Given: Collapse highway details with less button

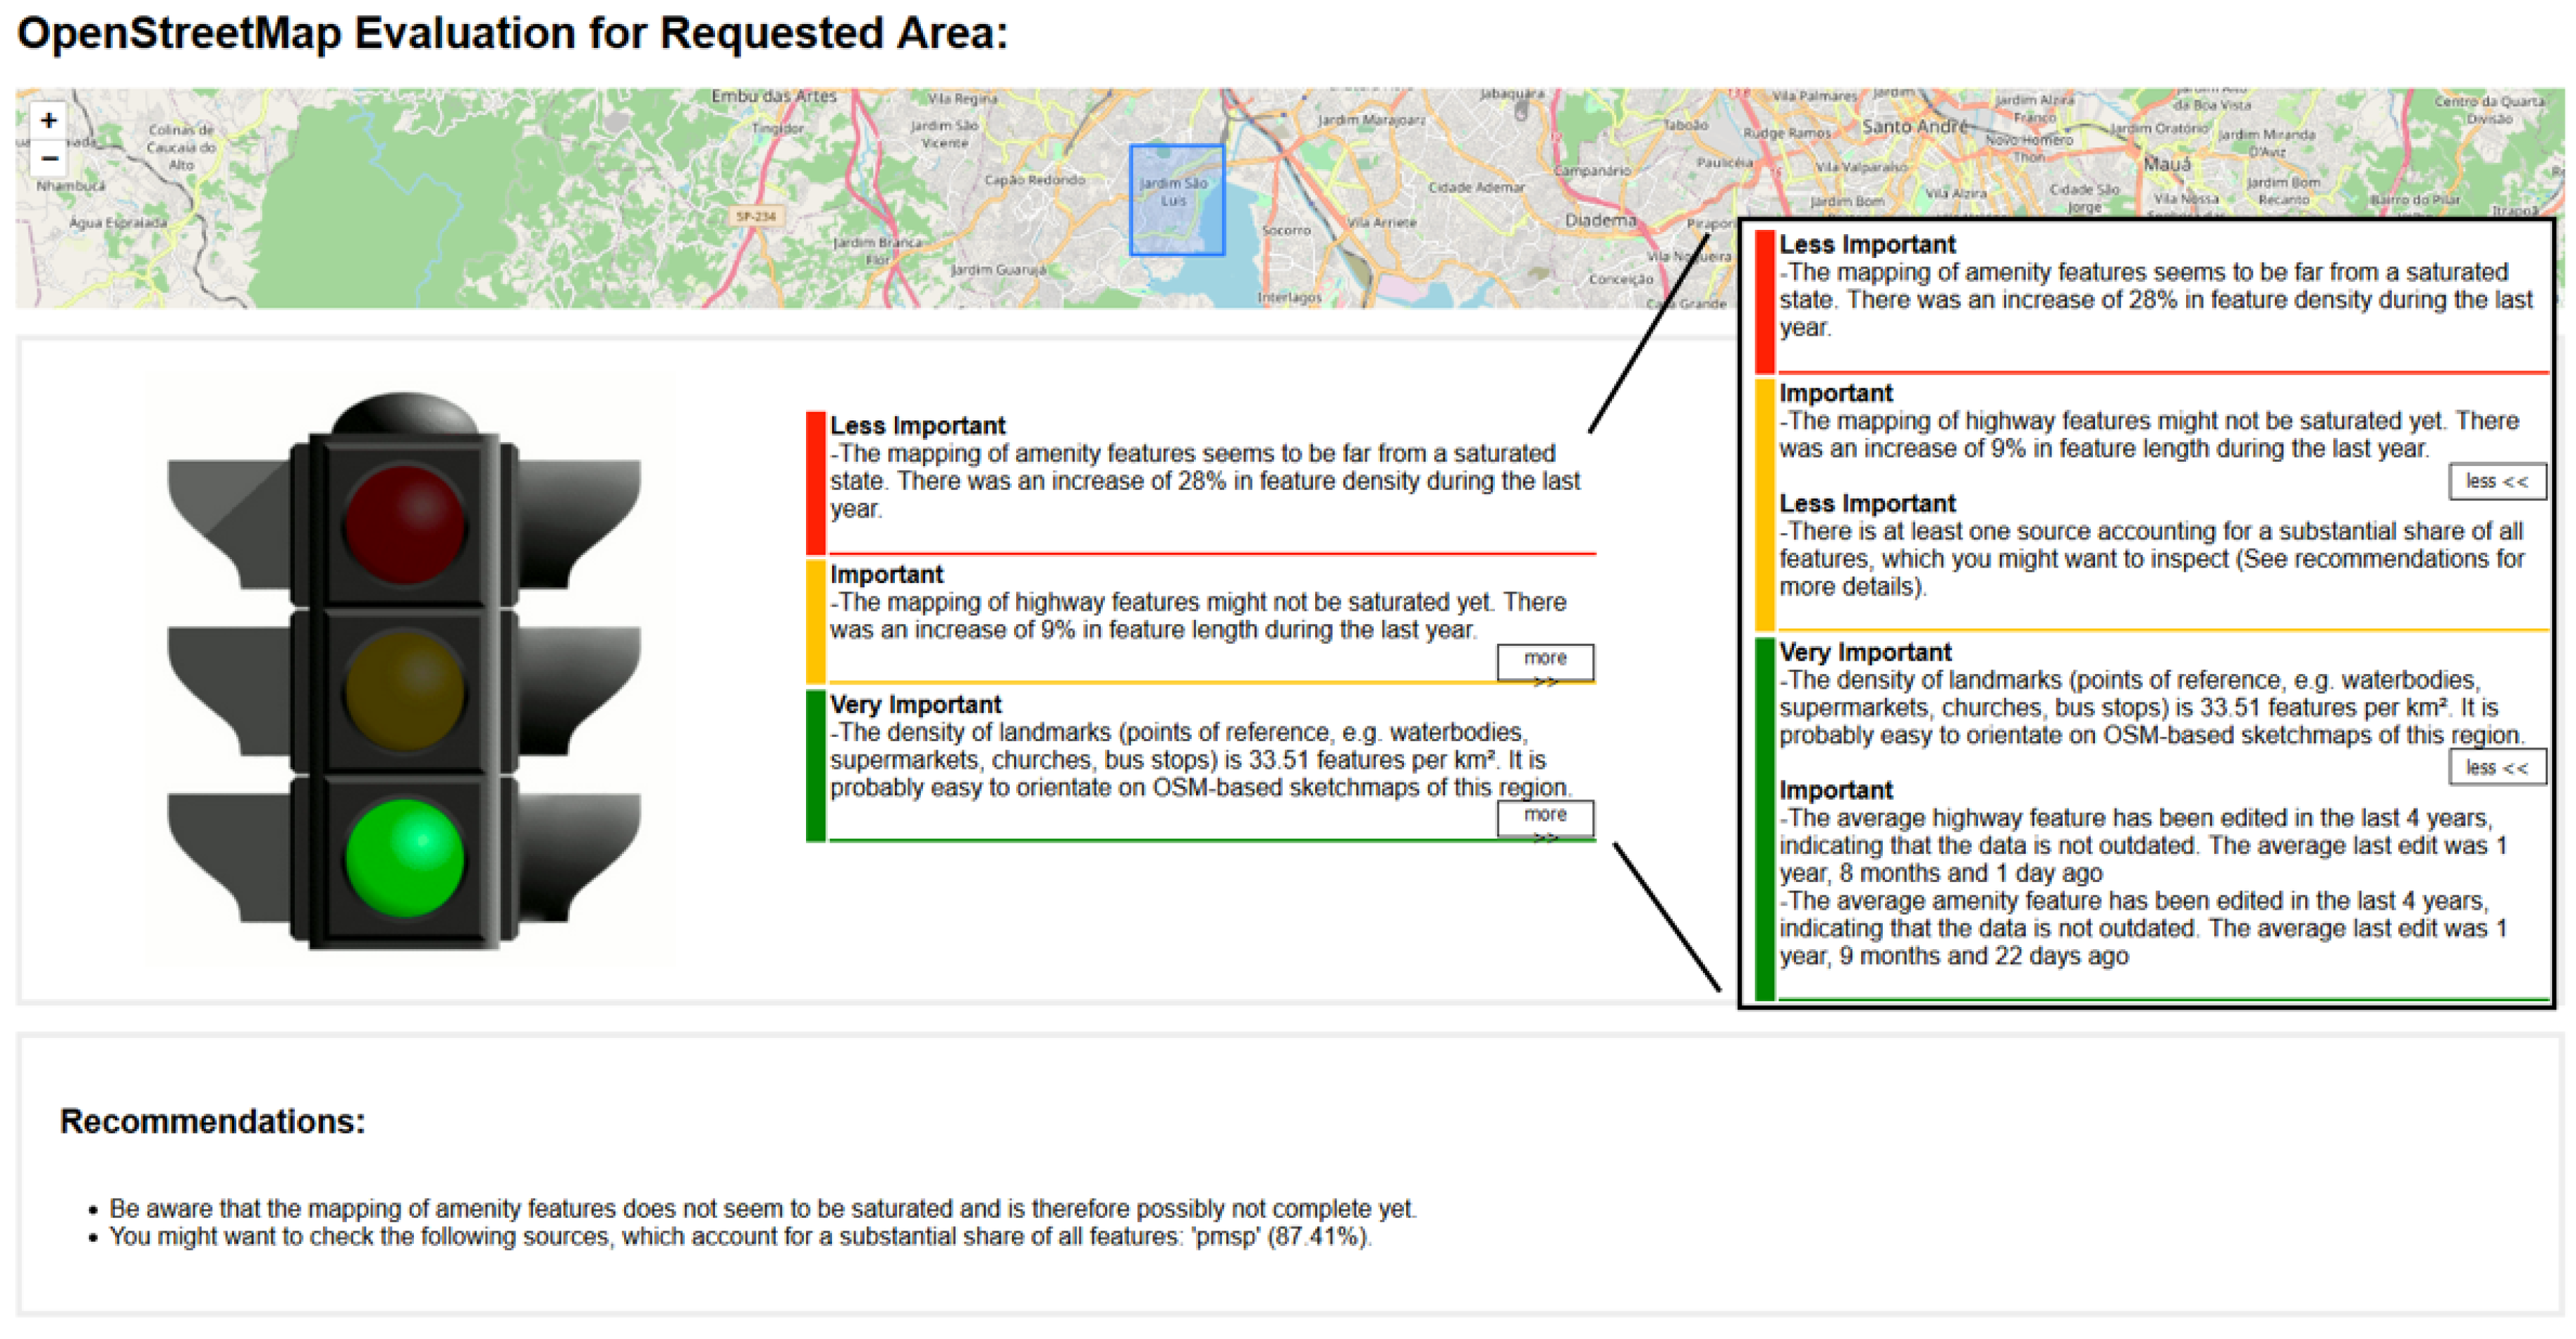Looking at the screenshot, I should pyautogui.click(x=2496, y=481).
